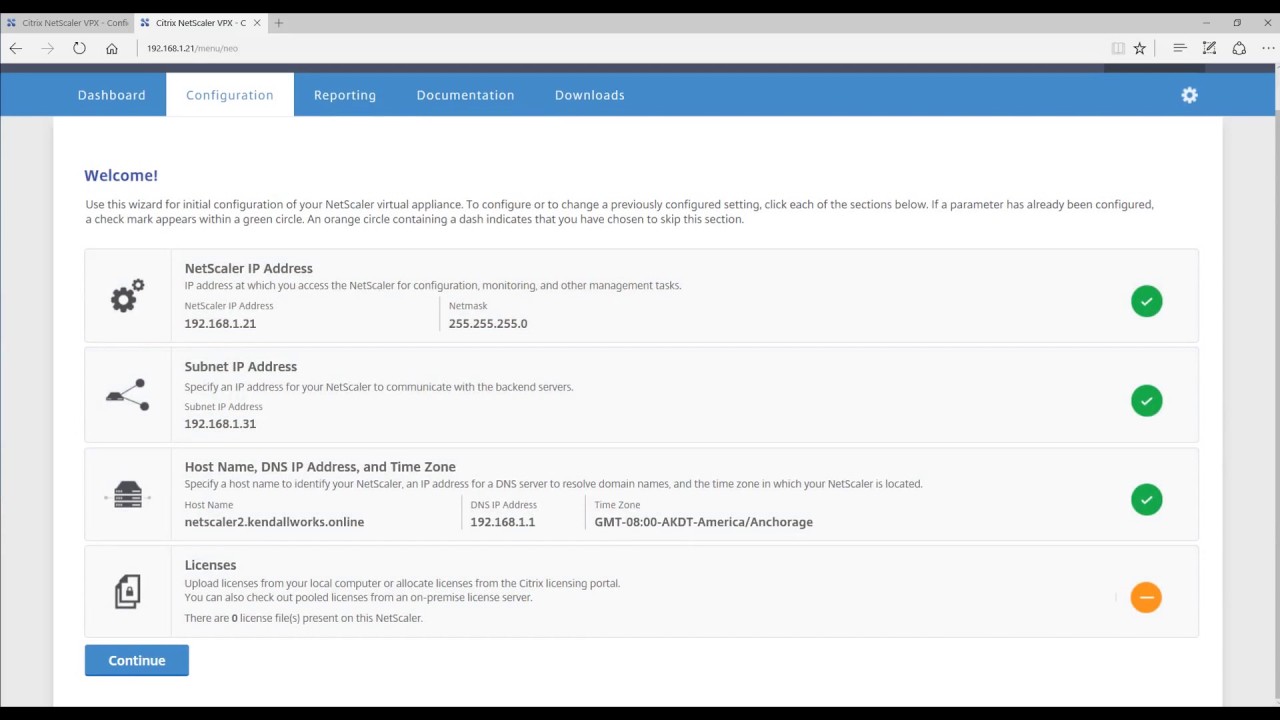The height and width of the screenshot is (720, 1280).
Task: Open the Documentation tab
Action: coord(465,95)
